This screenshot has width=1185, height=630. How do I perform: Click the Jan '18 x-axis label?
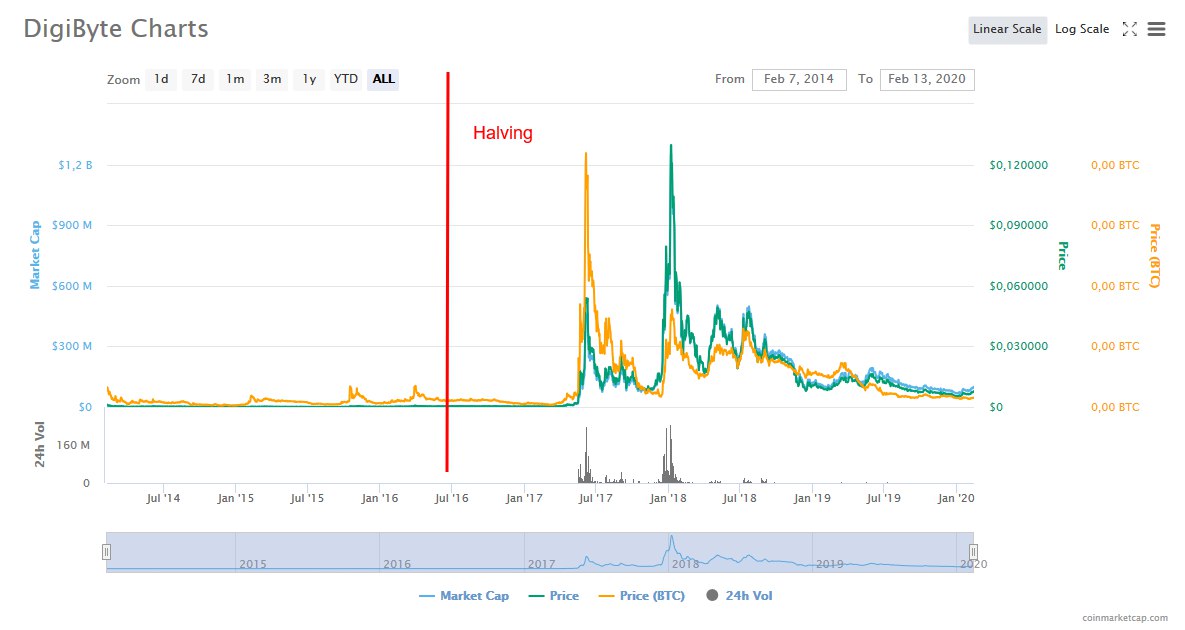point(668,499)
